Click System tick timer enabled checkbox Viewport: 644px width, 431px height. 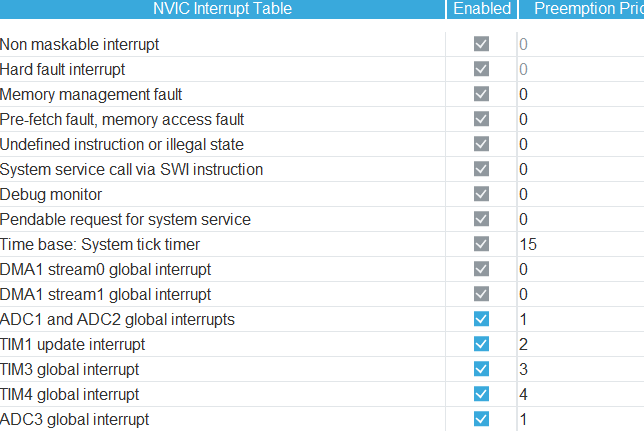point(482,244)
